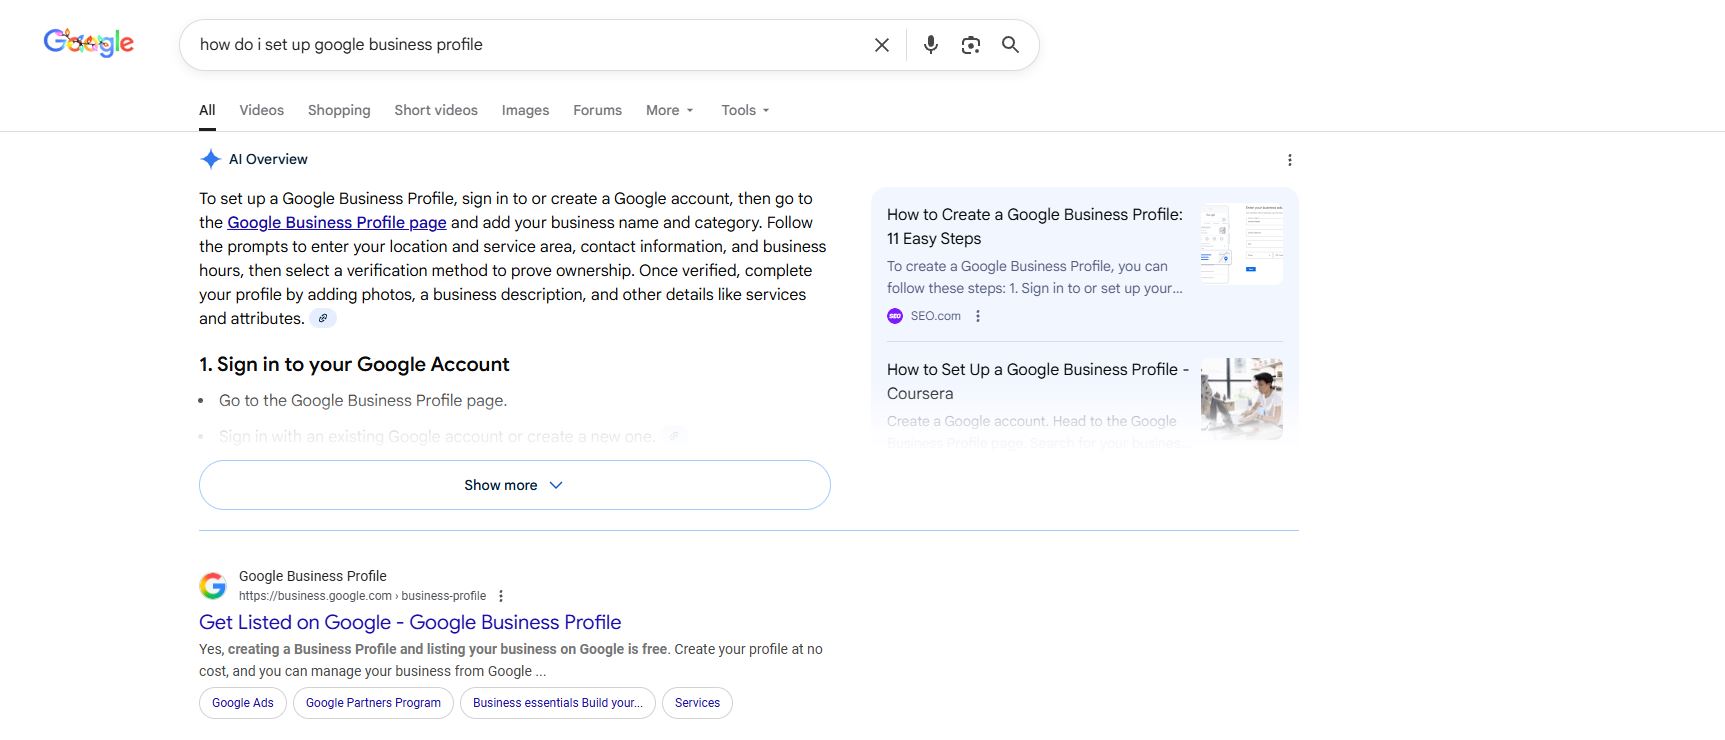Viewport: 1725px width, 740px height.
Task: Open the Tools dropdown
Action: click(745, 110)
